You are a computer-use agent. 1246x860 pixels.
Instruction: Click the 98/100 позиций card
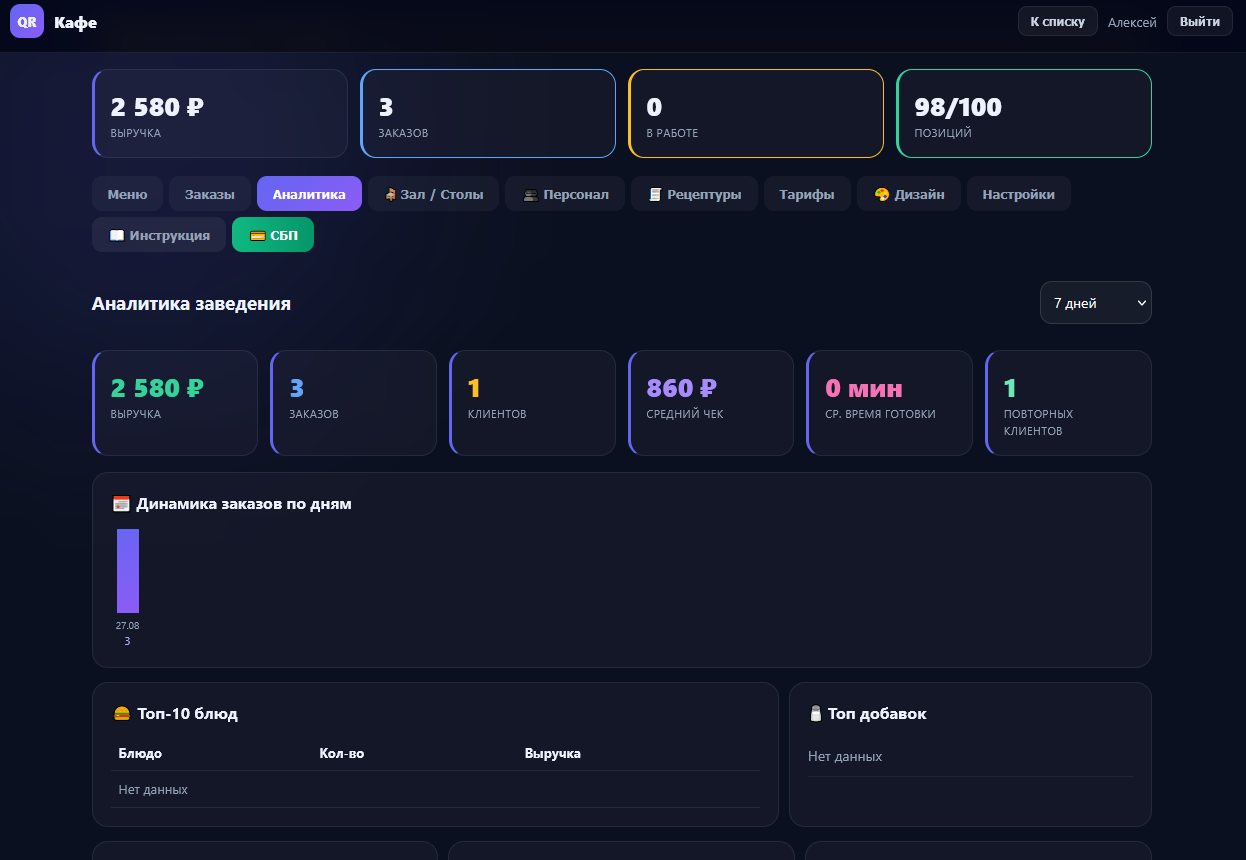(x=1024, y=113)
